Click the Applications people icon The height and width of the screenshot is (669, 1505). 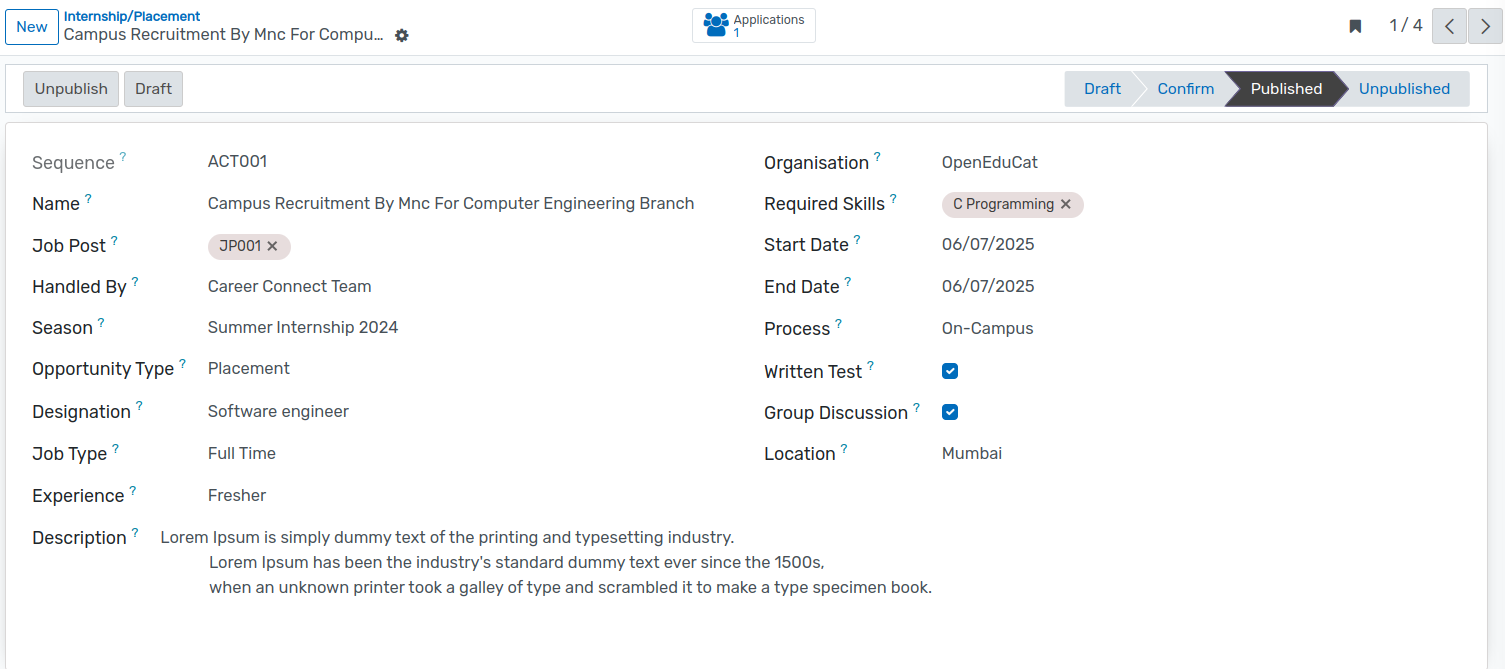pyautogui.click(x=716, y=25)
